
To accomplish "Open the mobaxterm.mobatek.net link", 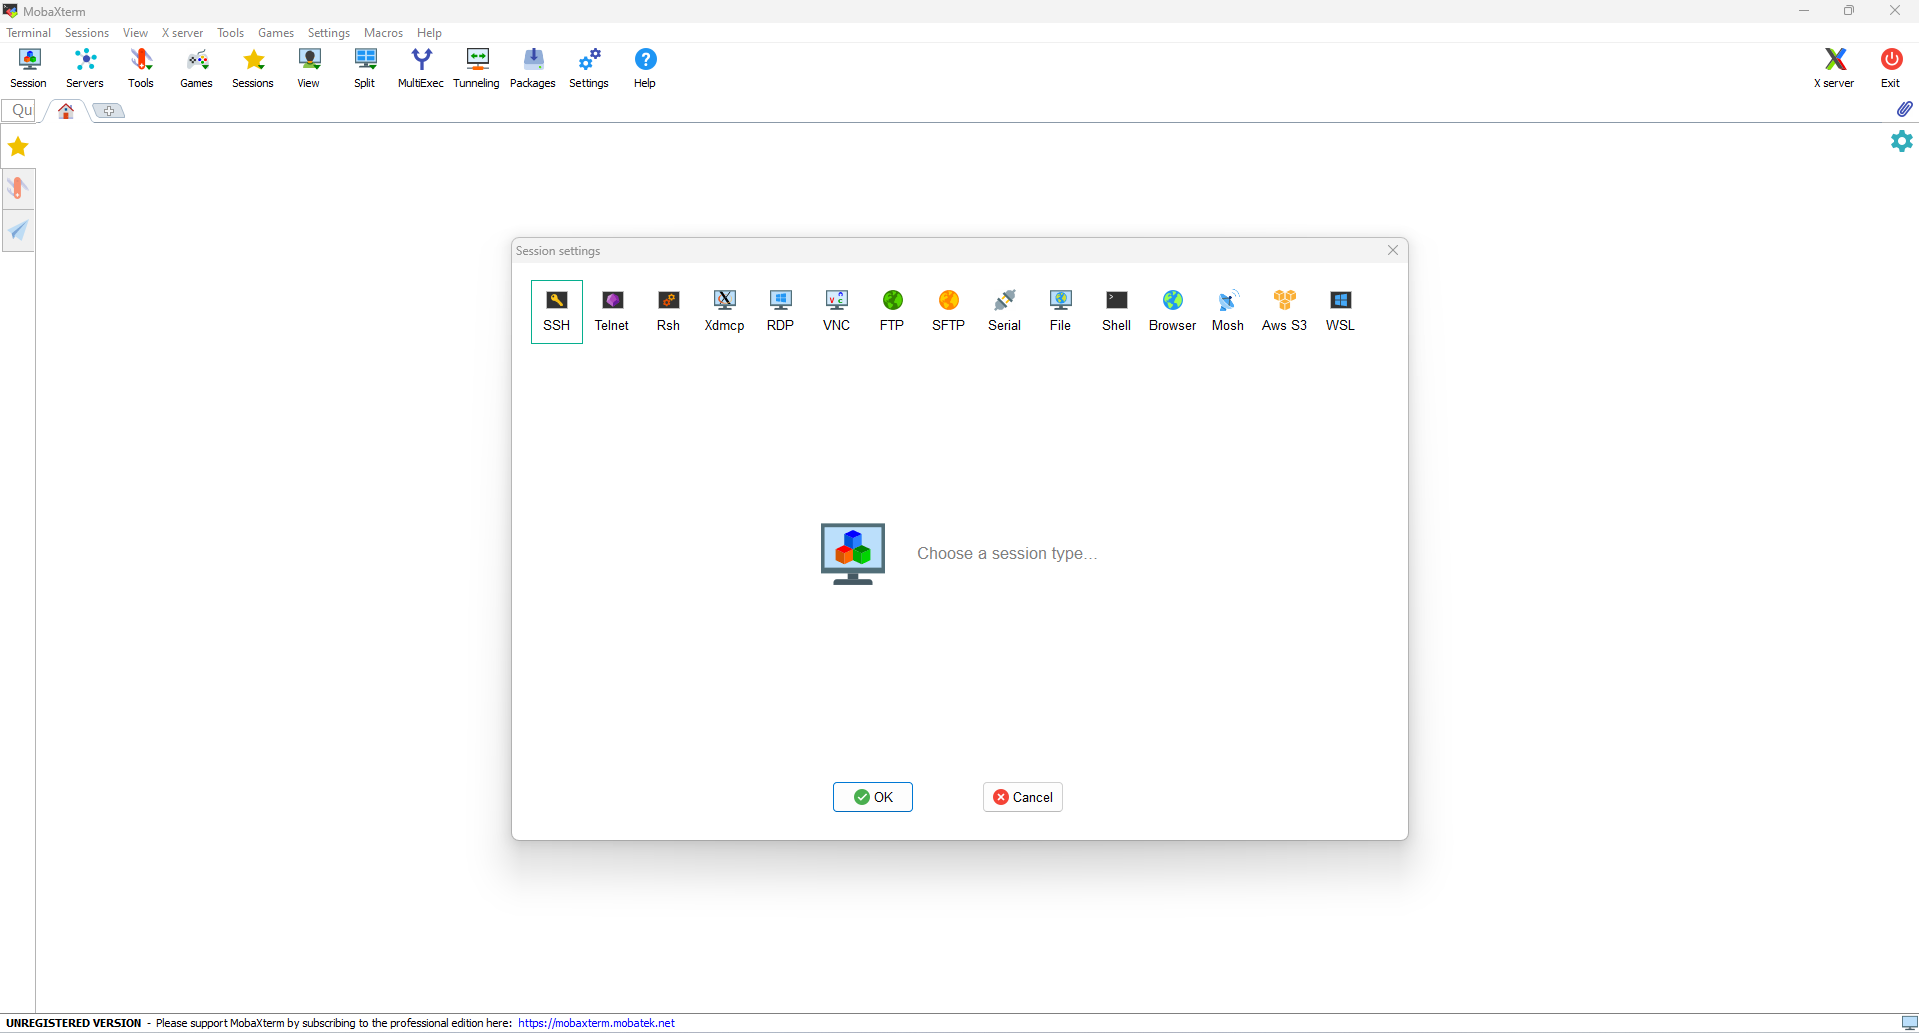I will pos(596,1023).
